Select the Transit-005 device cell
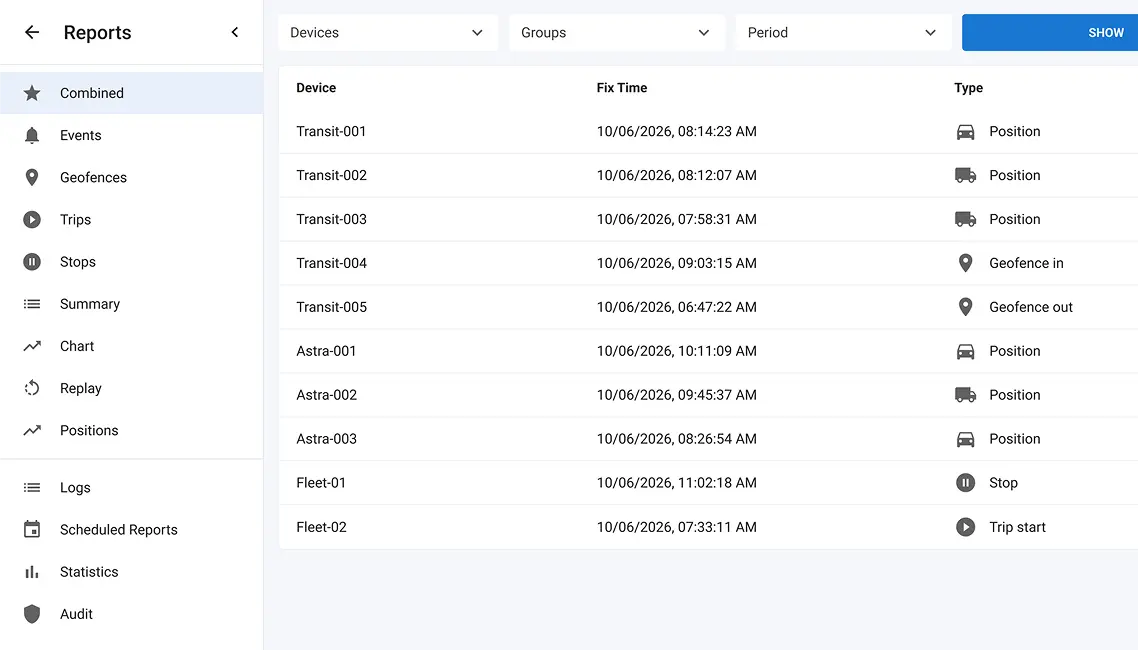Viewport: 1138px width, 650px height. pyautogui.click(x=332, y=307)
